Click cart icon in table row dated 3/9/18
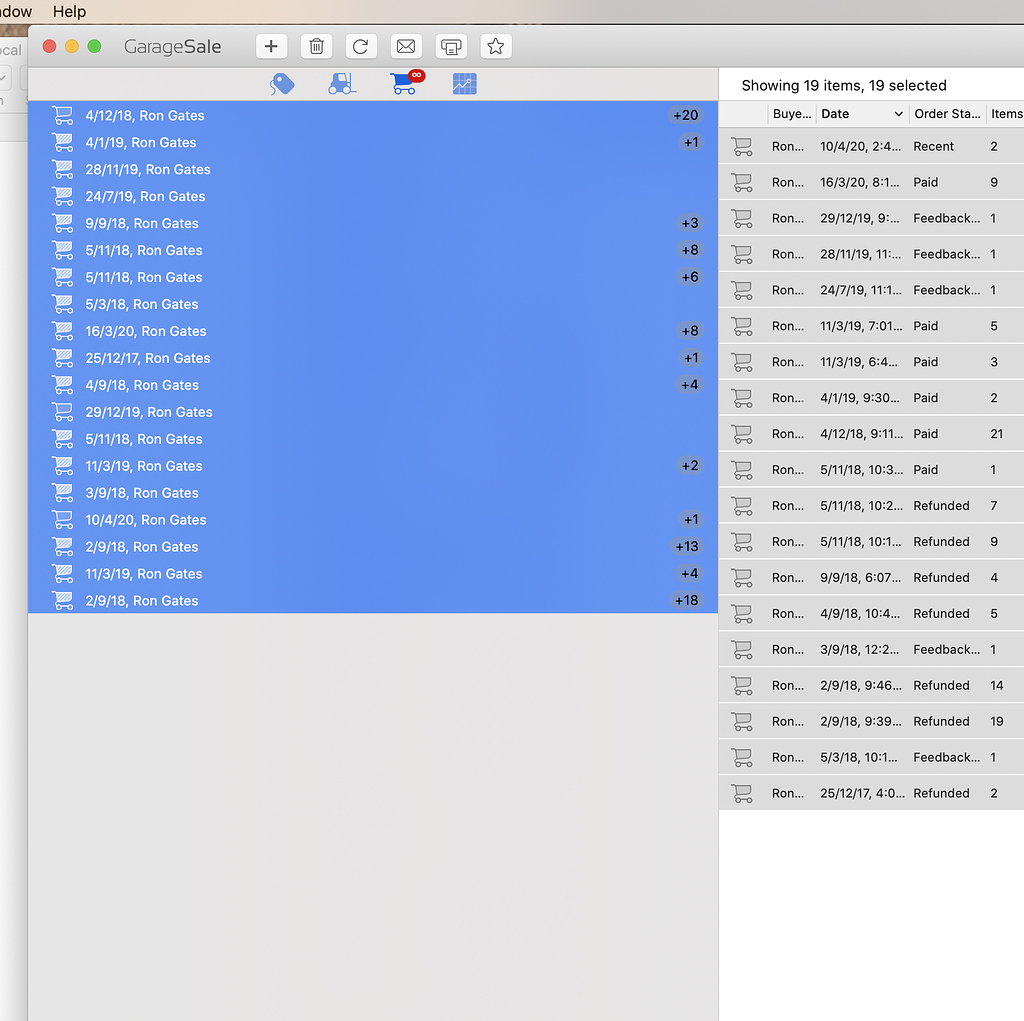The image size is (1024, 1021). [742, 649]
